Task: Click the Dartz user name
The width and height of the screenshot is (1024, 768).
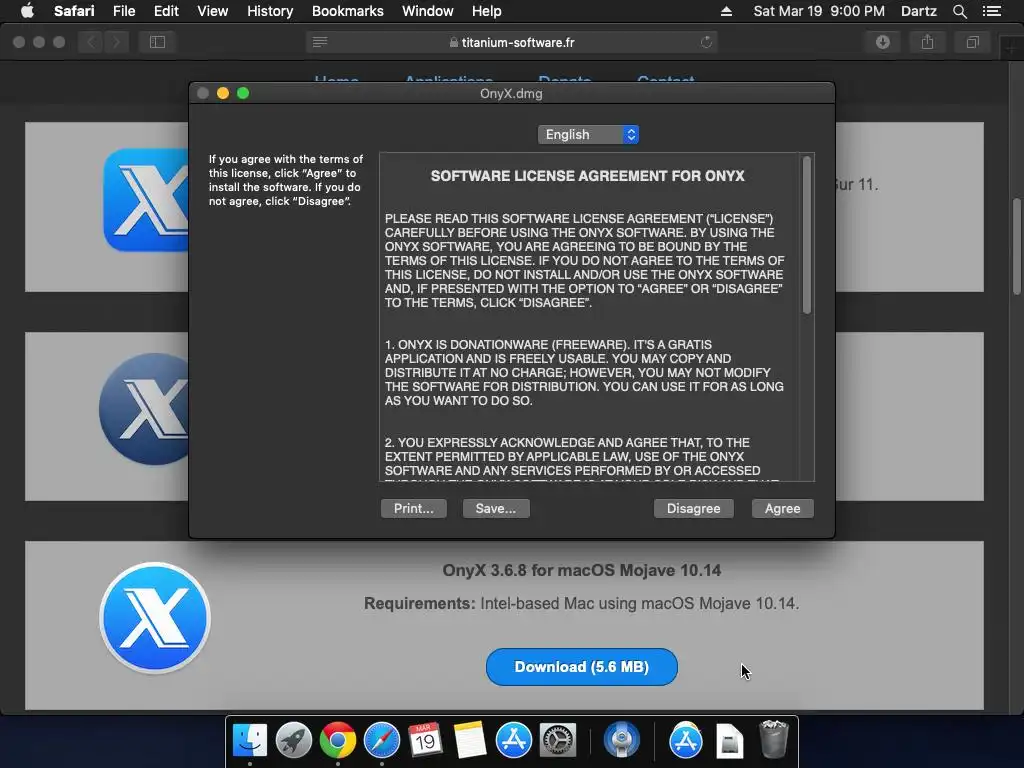Action: [918, 11]
